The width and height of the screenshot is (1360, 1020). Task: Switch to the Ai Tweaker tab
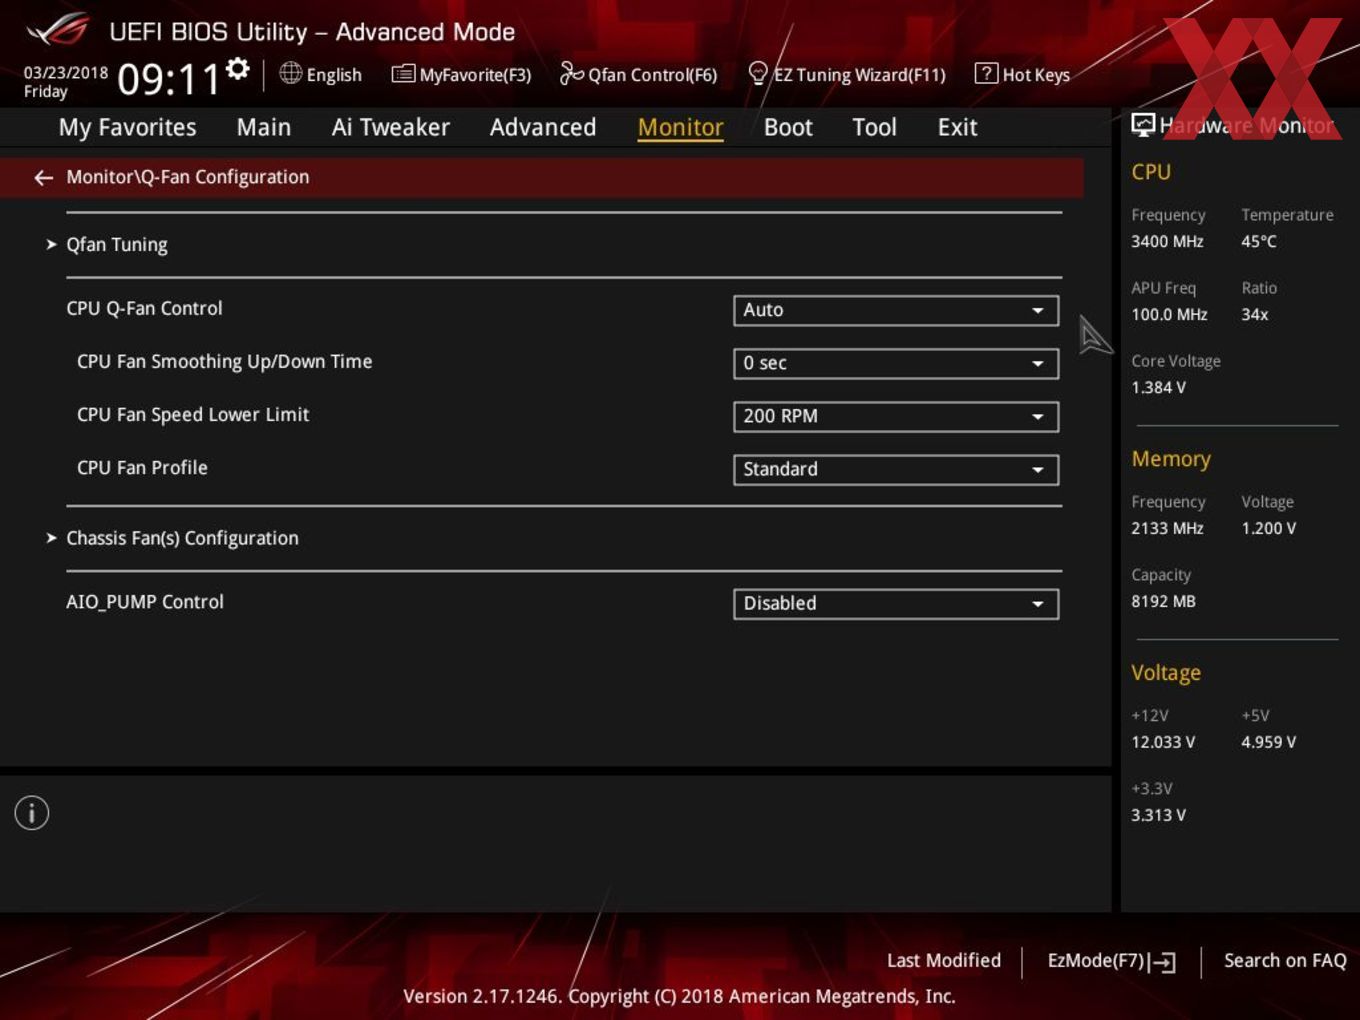point(390,127)
